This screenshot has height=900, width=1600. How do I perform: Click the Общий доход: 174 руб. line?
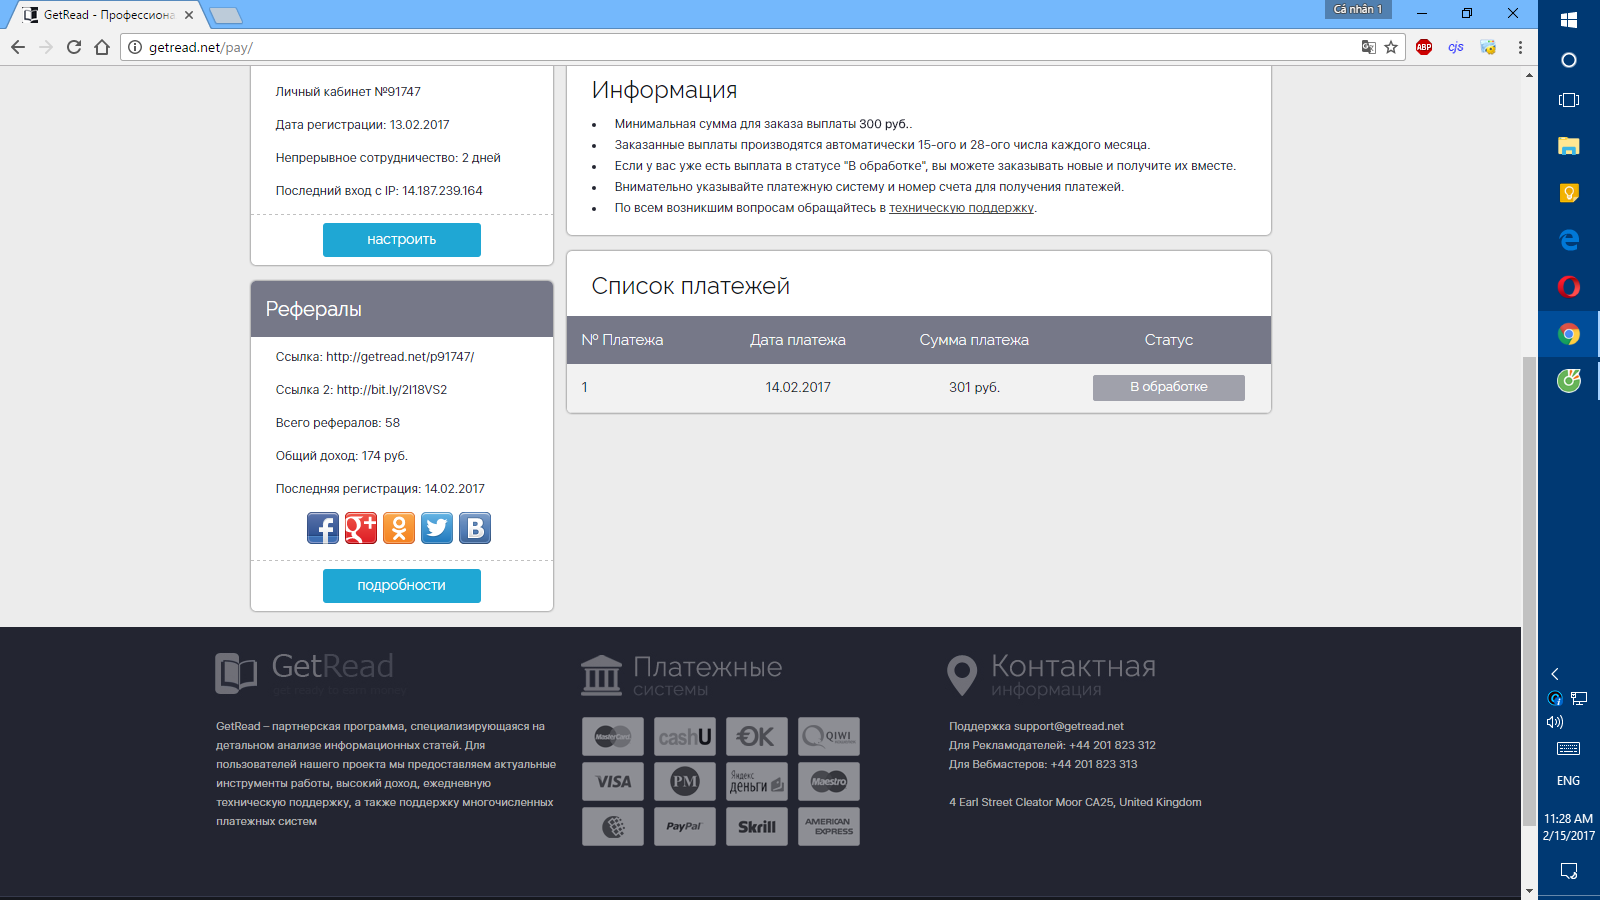pyautogui.click(x=342, y=456)
